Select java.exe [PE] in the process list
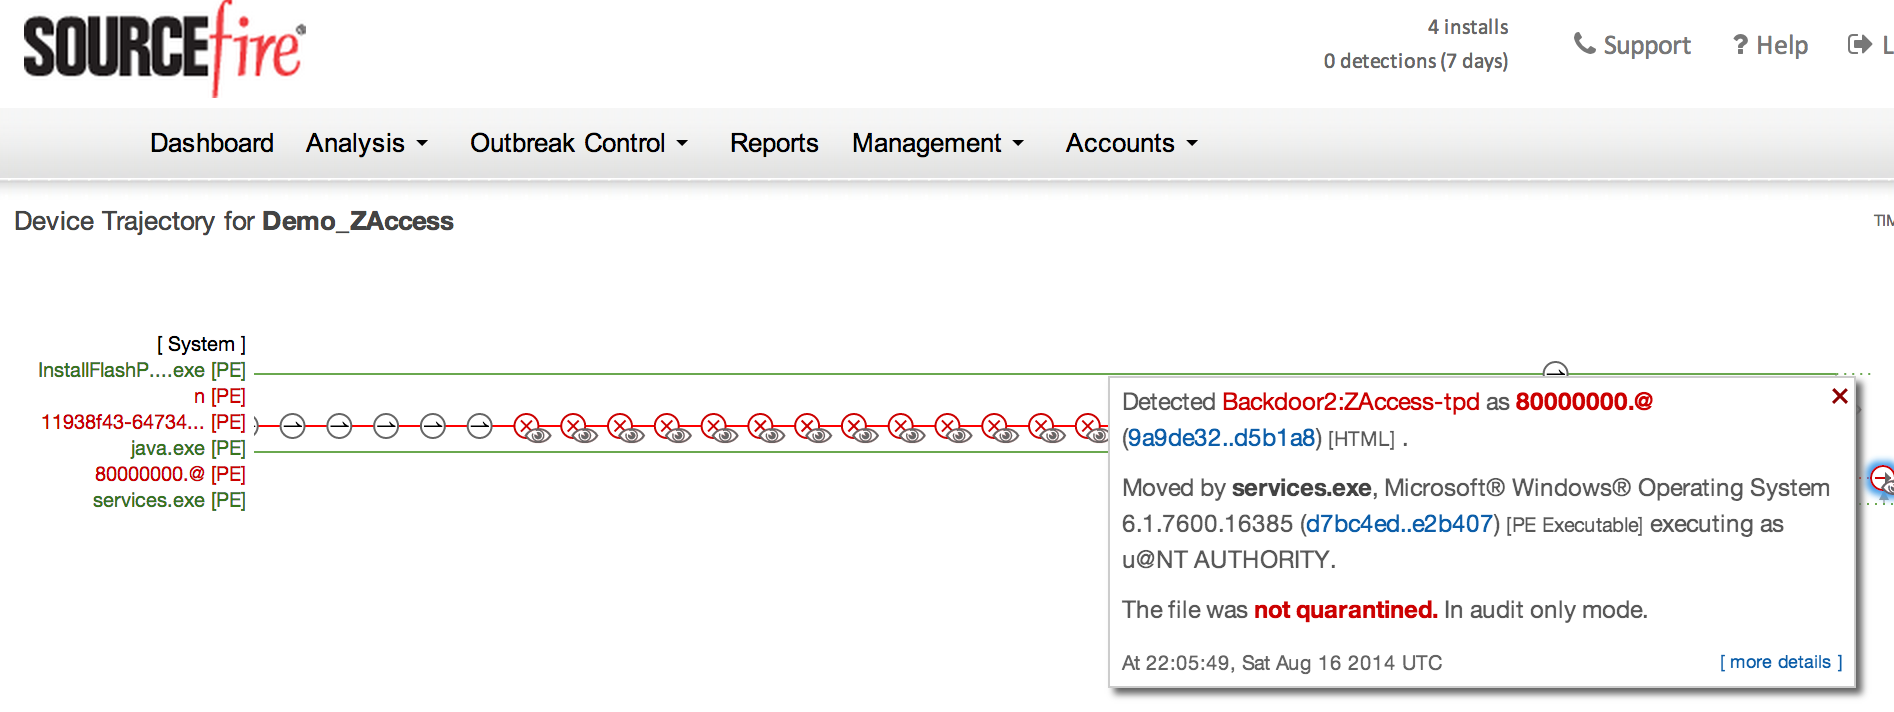The image size is (1894, 712). tap(188, 448)
